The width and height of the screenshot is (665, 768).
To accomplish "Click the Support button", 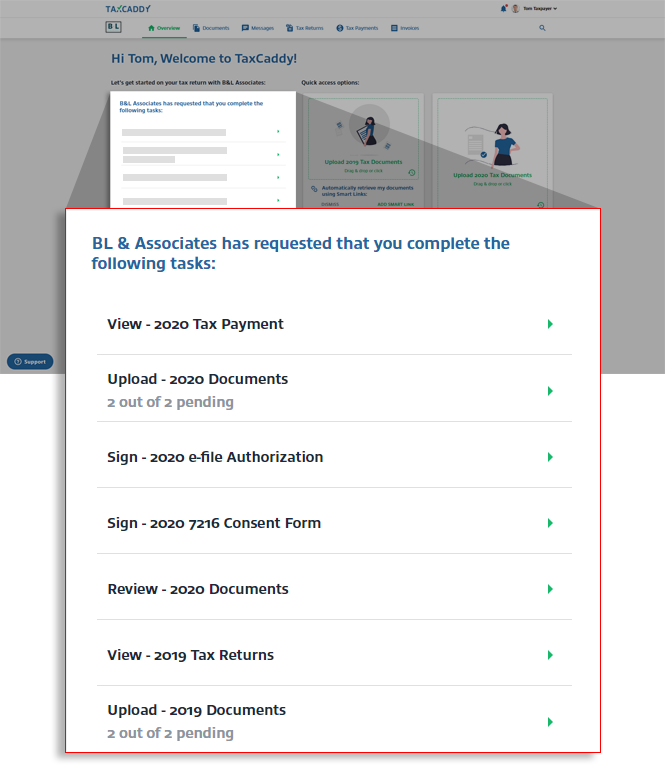I will (x=30, y=361).
